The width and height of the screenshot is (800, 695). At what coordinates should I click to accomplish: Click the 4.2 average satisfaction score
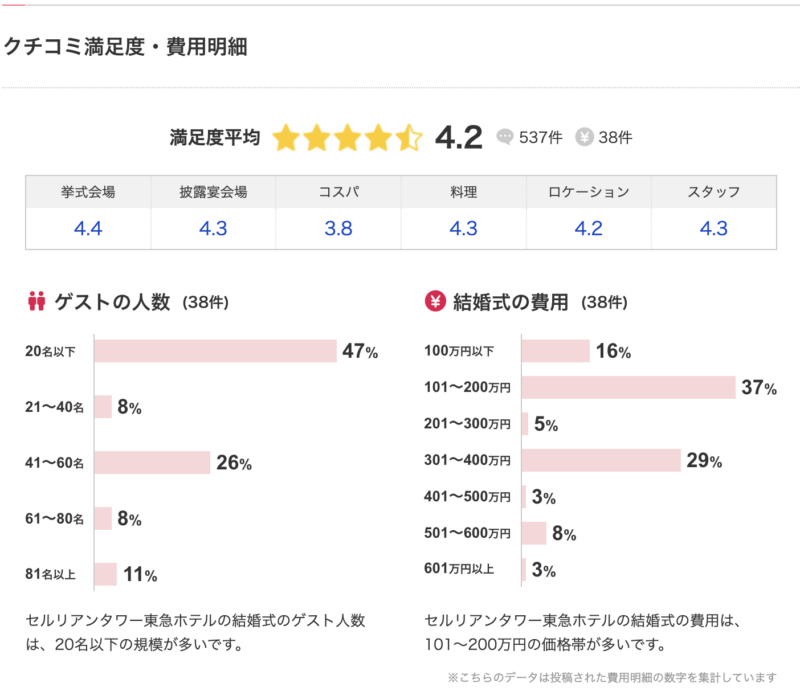click(459, 137)
